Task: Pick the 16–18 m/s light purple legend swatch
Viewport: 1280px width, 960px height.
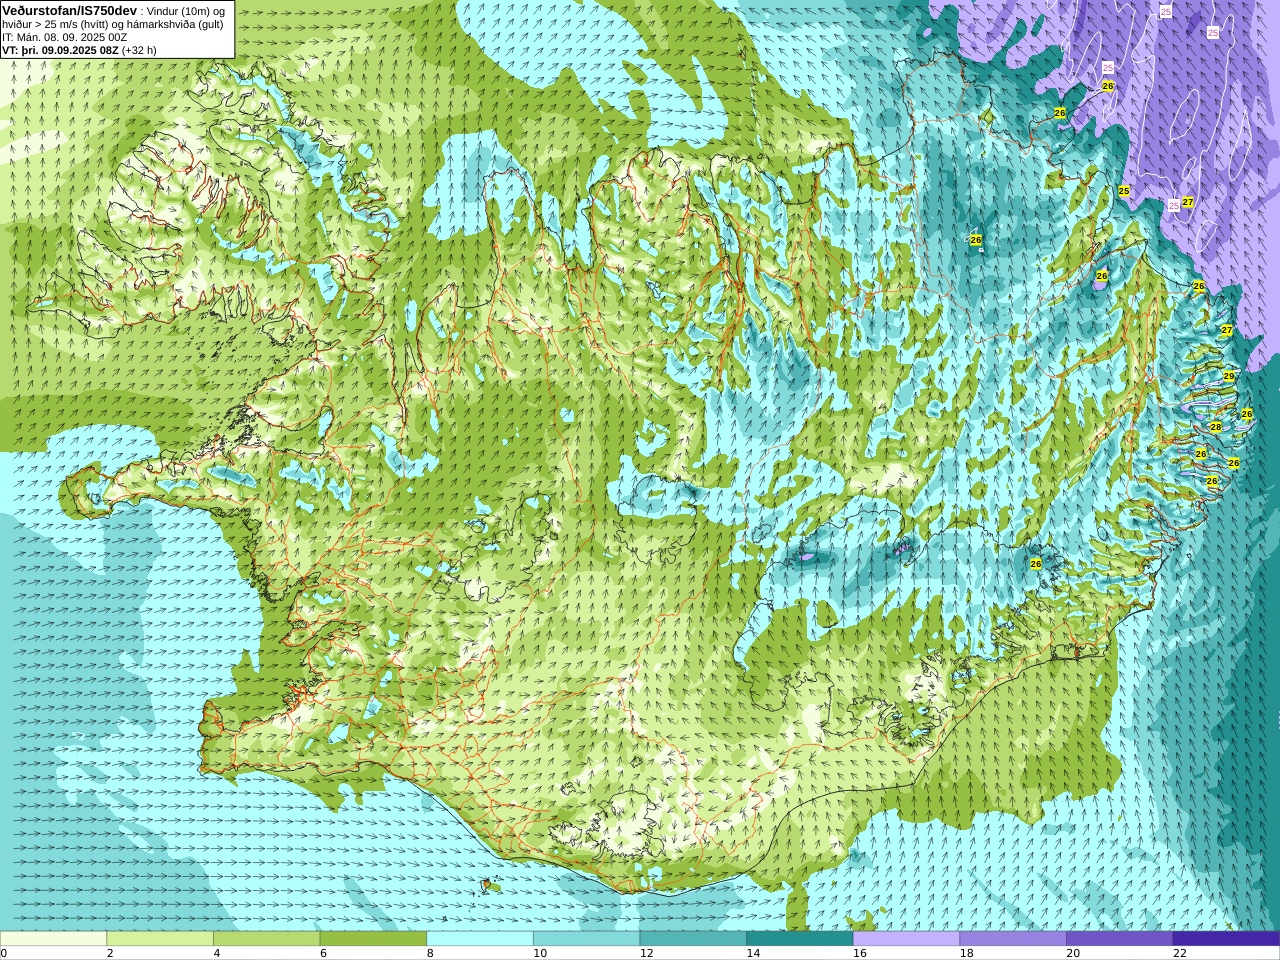Action: point(906,939)
